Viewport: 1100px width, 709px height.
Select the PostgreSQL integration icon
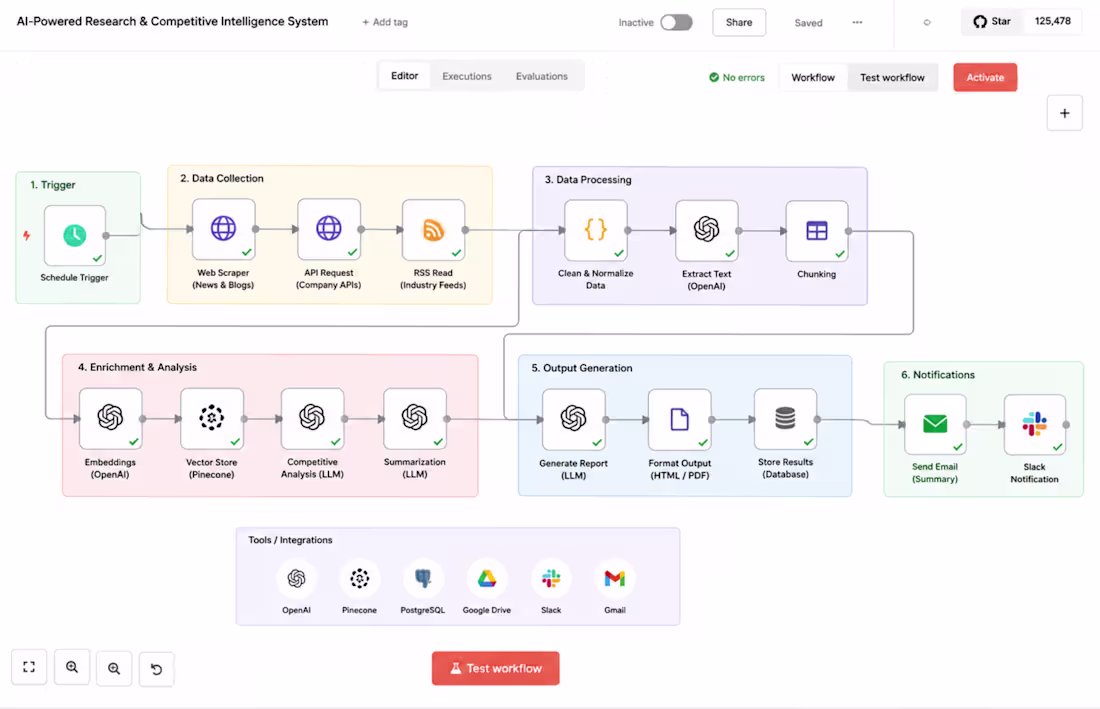point(423,579)
